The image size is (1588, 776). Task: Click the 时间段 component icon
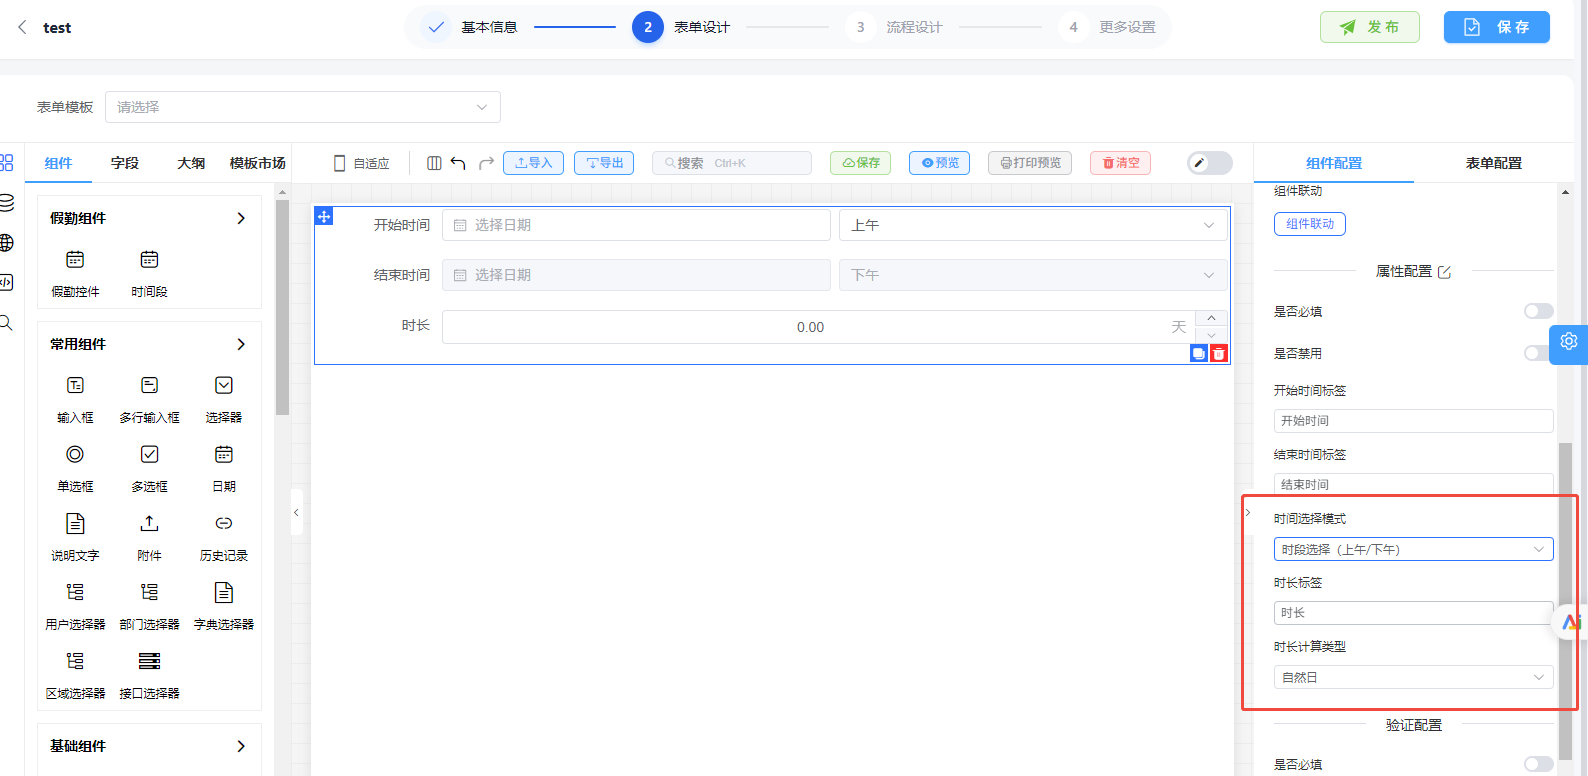[149, 260]
